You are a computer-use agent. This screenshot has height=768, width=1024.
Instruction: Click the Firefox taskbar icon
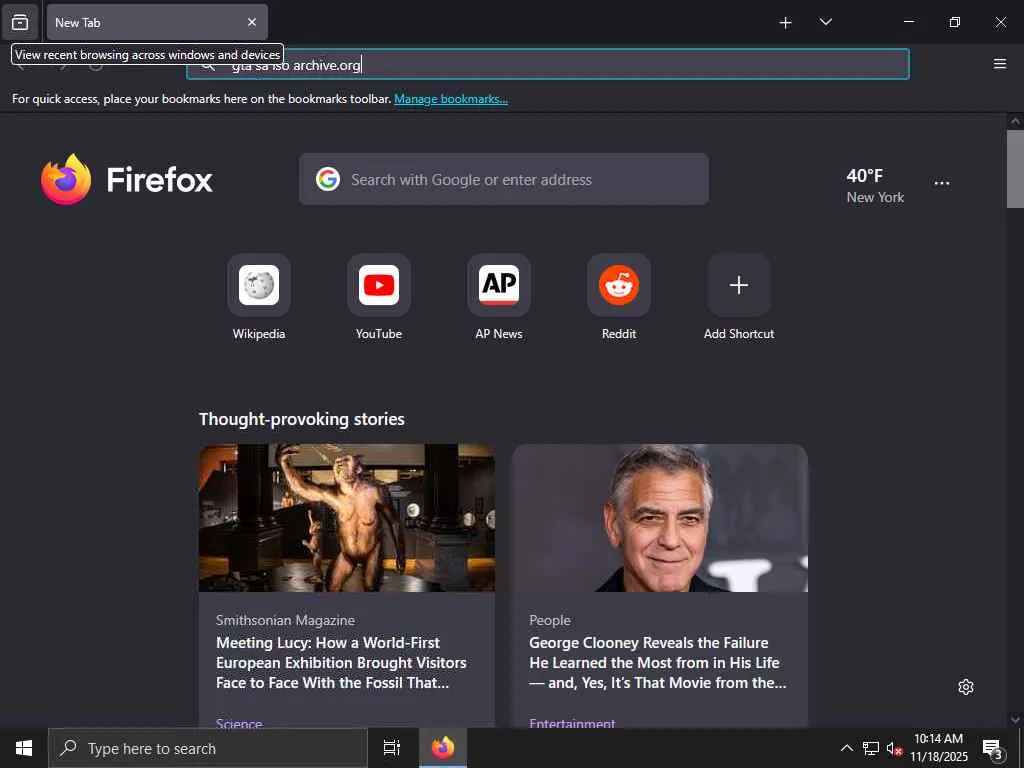pyautogui.click(x=443, y=748)
